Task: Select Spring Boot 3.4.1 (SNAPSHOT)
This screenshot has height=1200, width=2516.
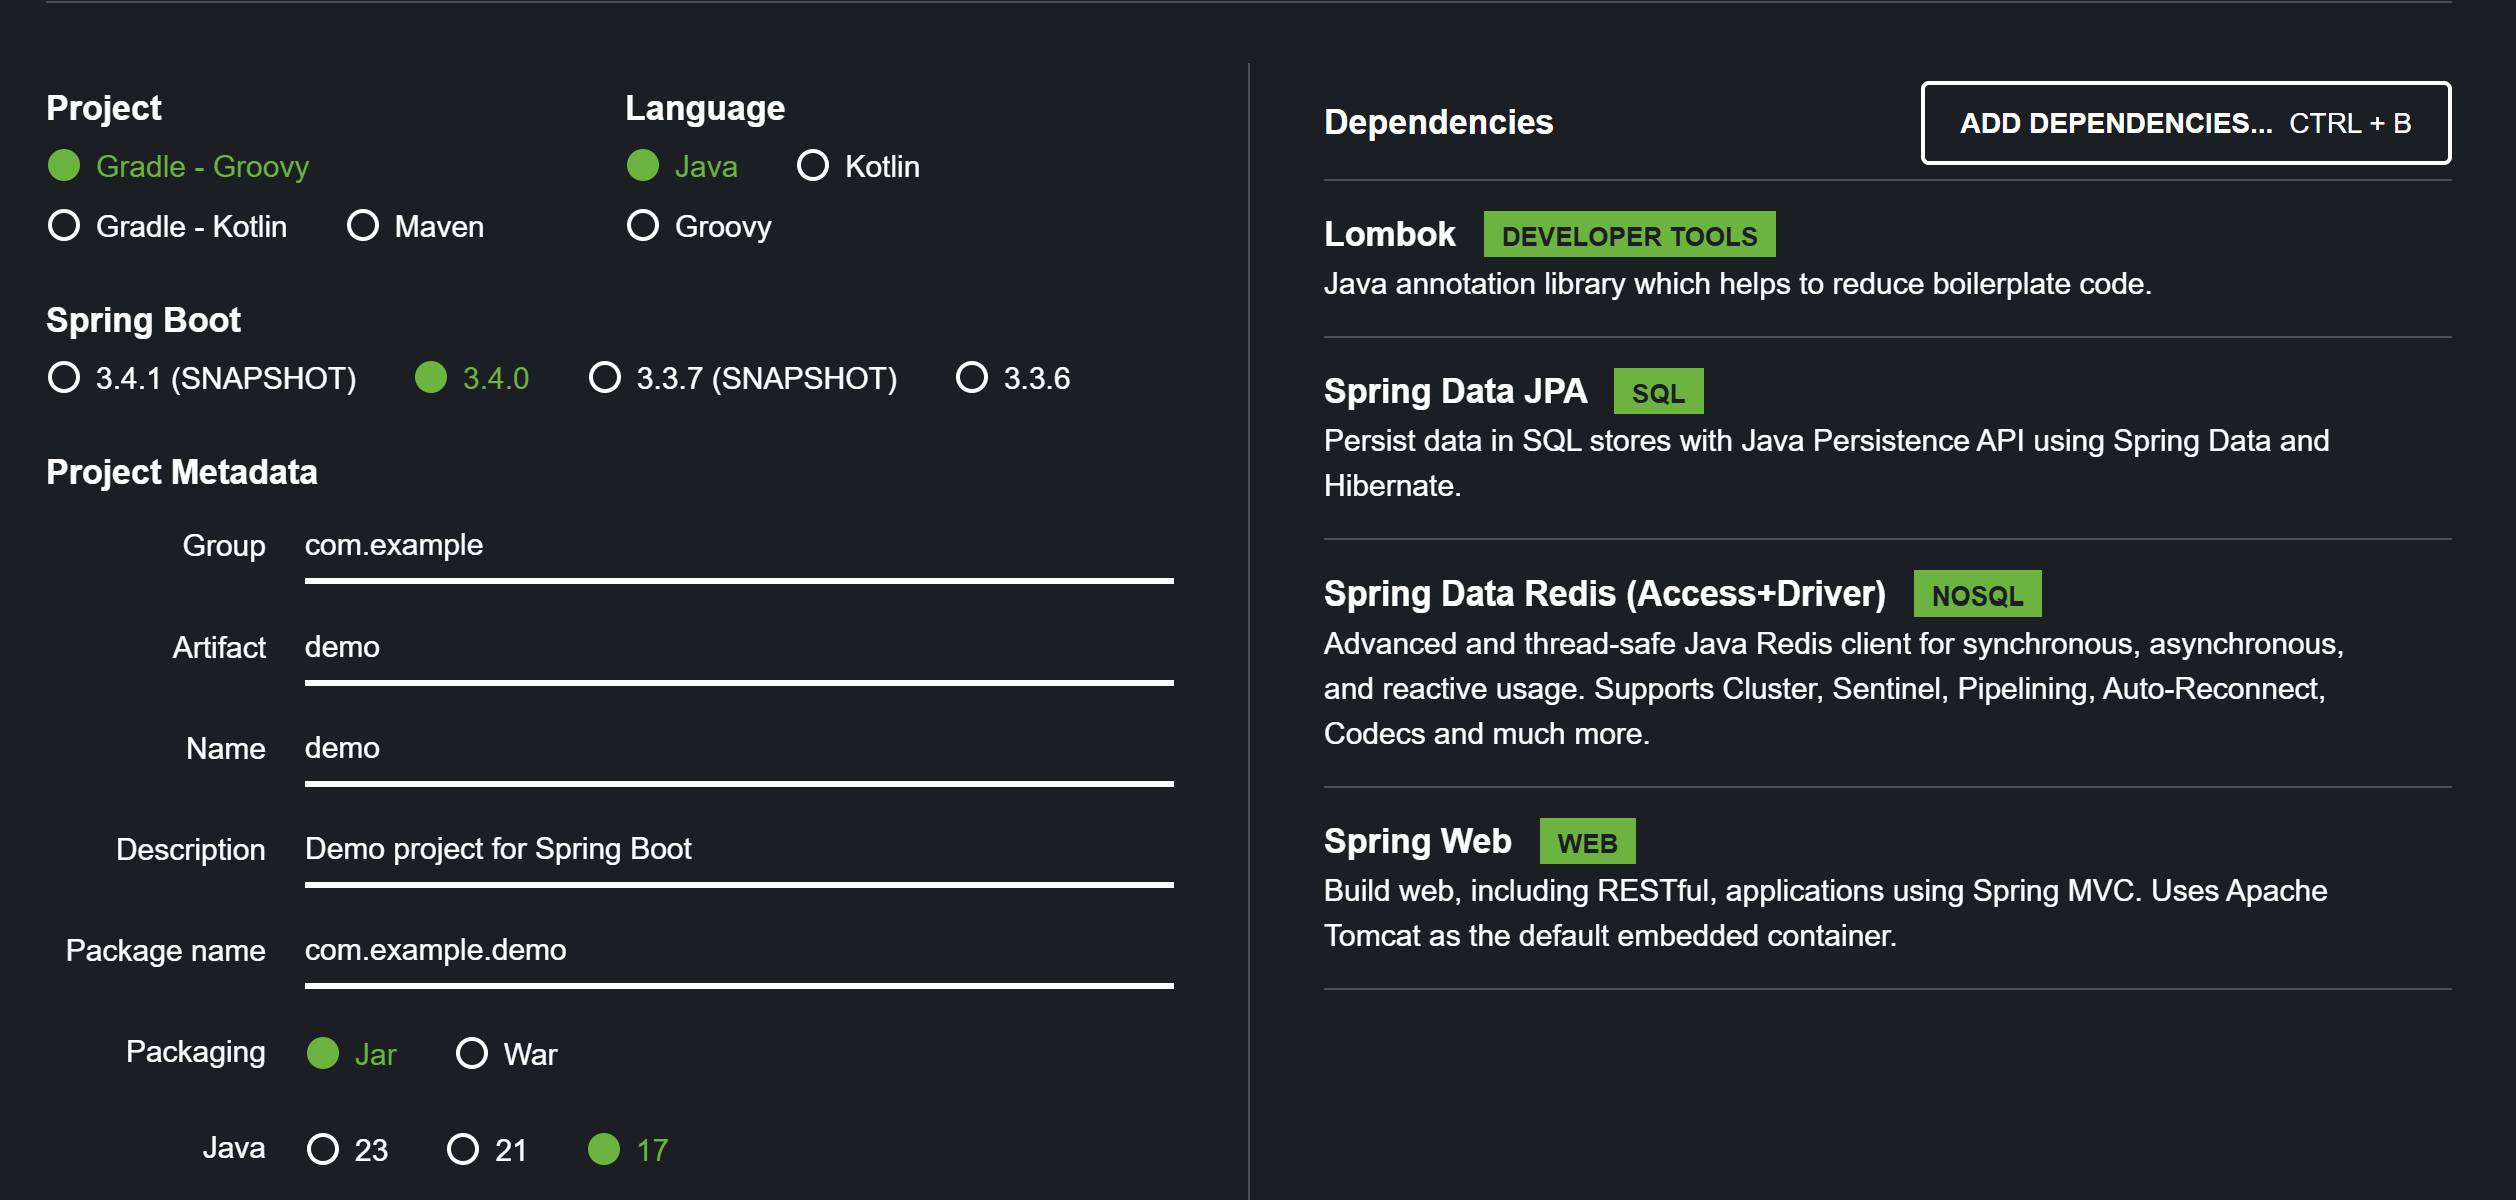Action: pyautogui.click(x=65, y=378)
